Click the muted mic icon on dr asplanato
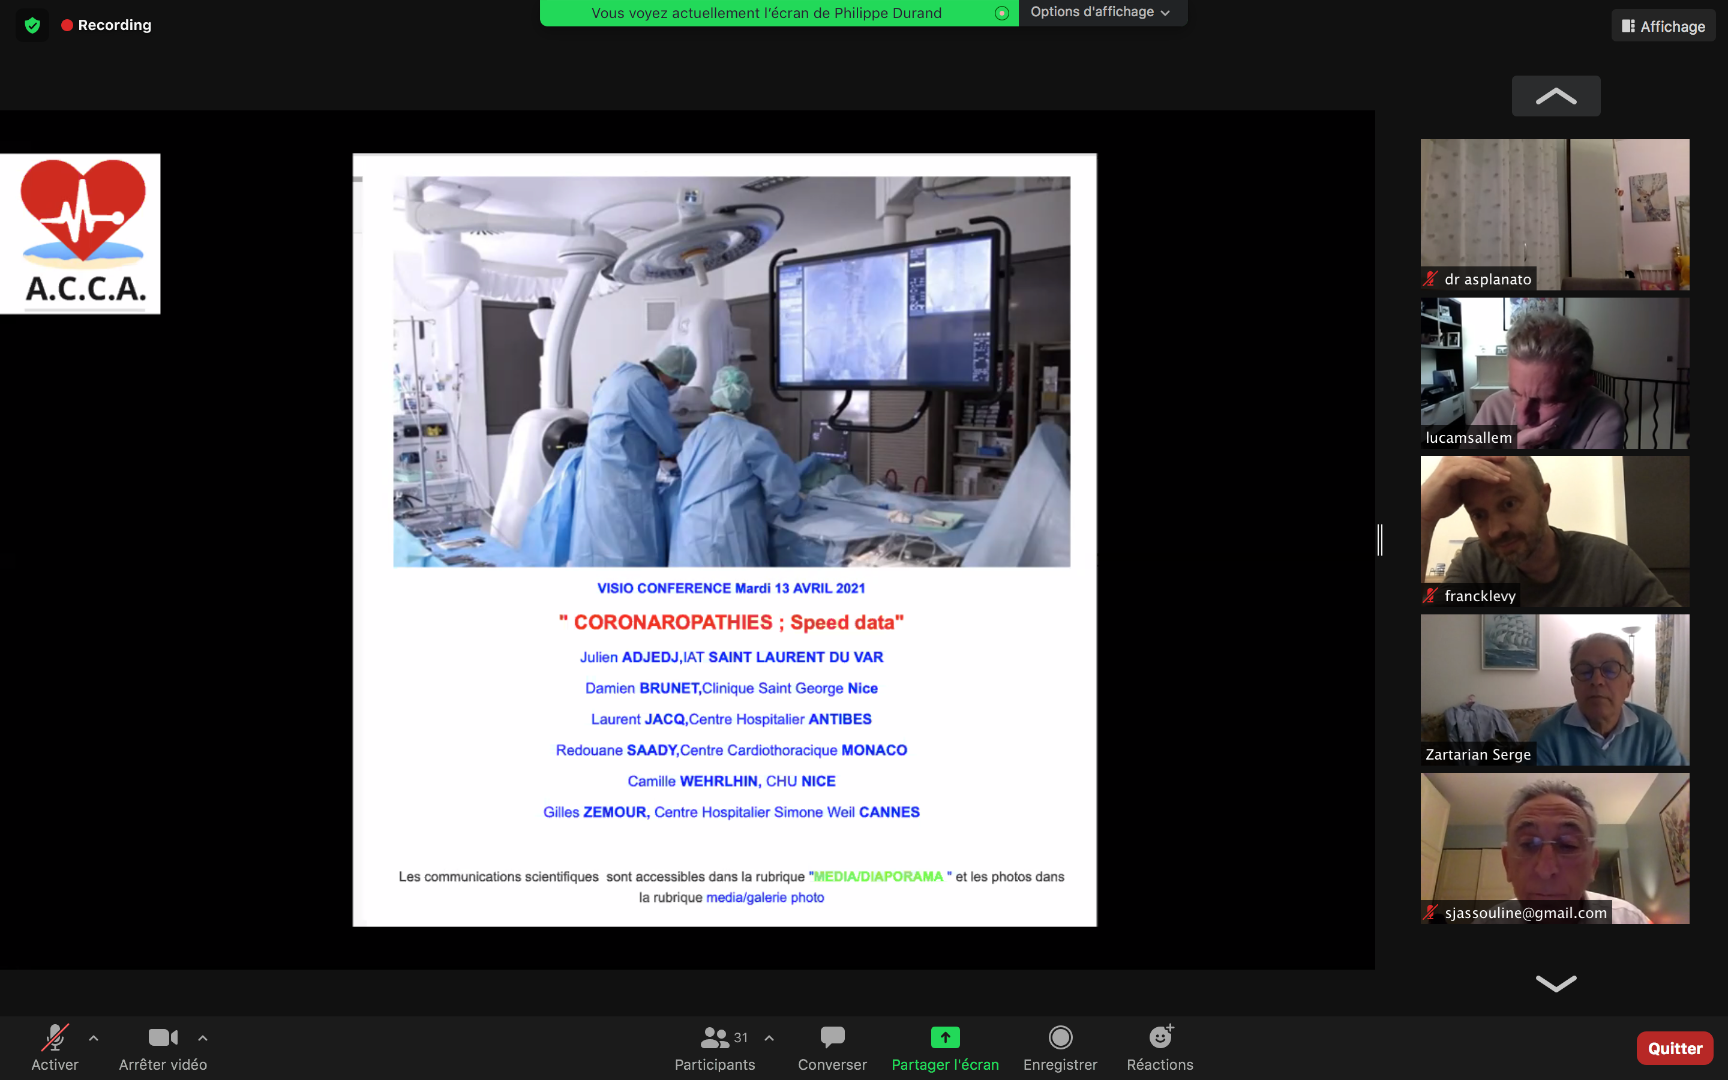 pos(1431,279)
